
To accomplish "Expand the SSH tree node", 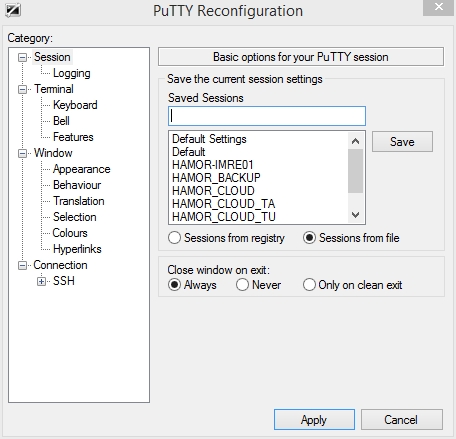I will tap(41, 281).
